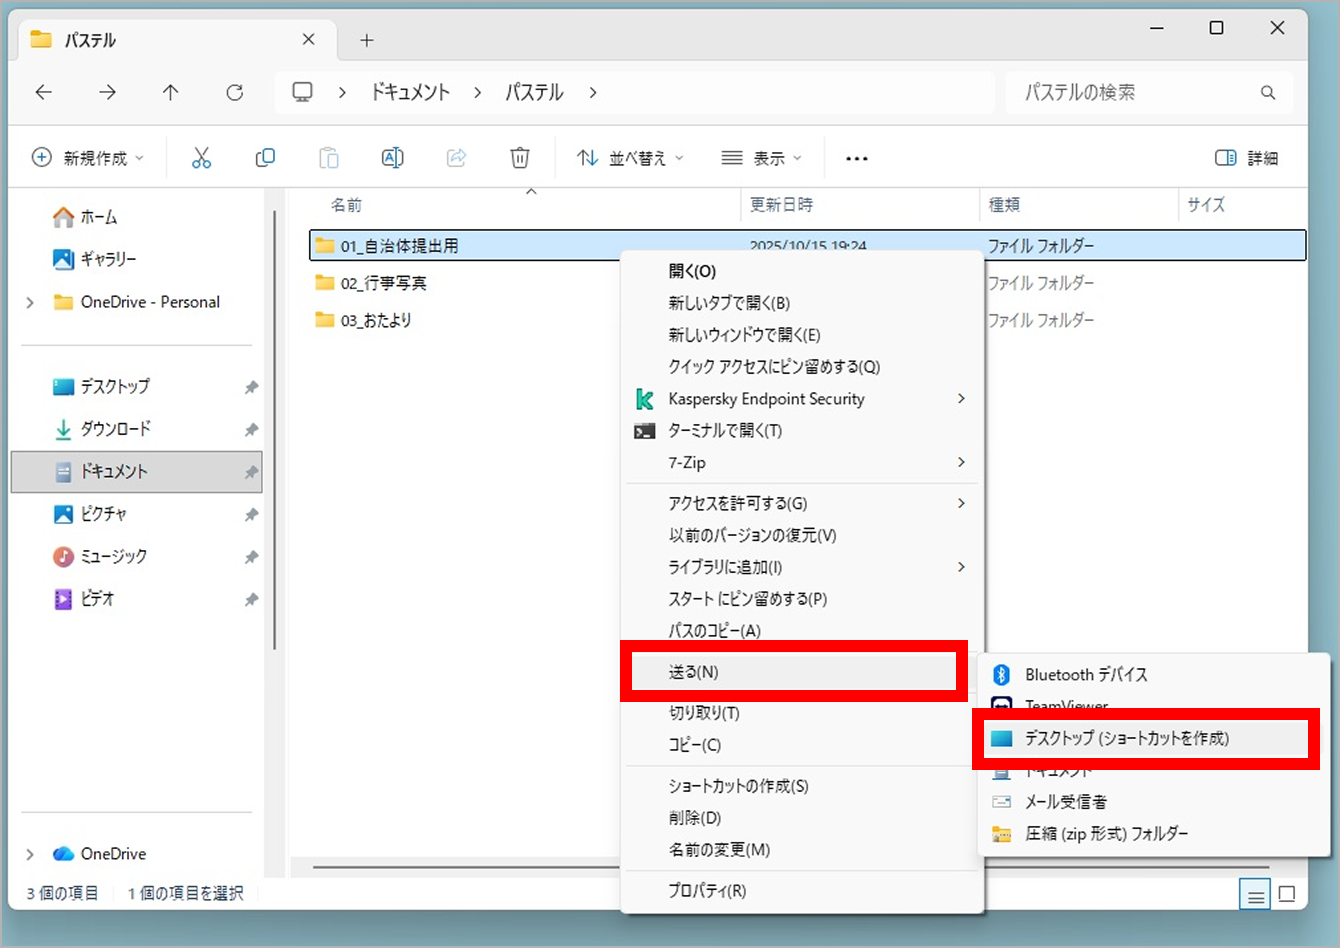Click the Cut scissors icon in toolbar

pos(201,158)
